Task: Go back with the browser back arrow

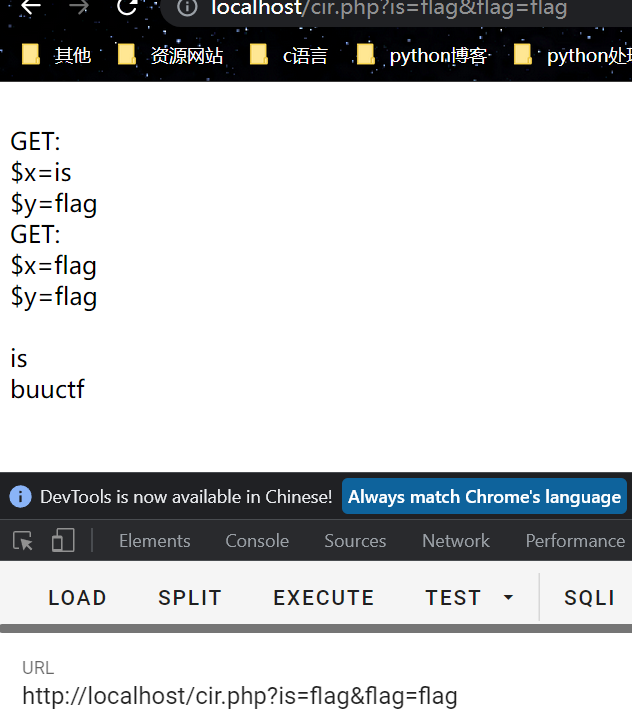Action: click(31, 6)
